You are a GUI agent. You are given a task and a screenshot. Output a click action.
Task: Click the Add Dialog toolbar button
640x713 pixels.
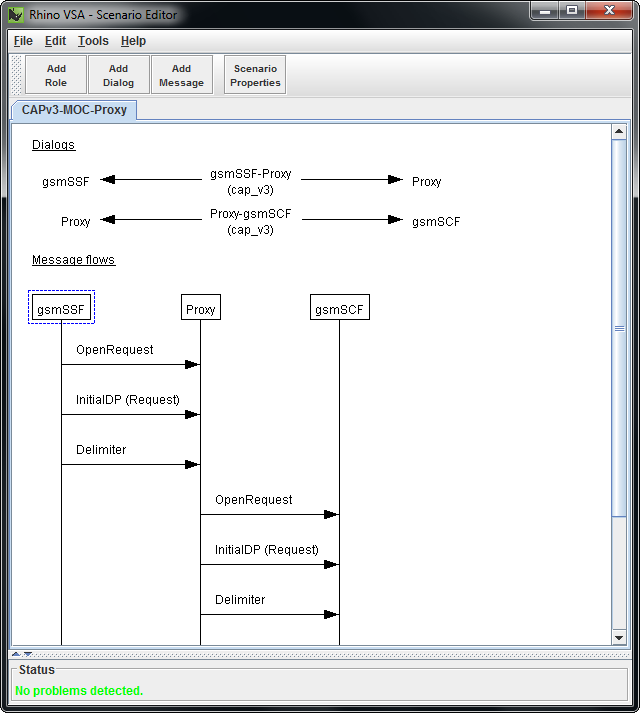click(x=118, y=76)
